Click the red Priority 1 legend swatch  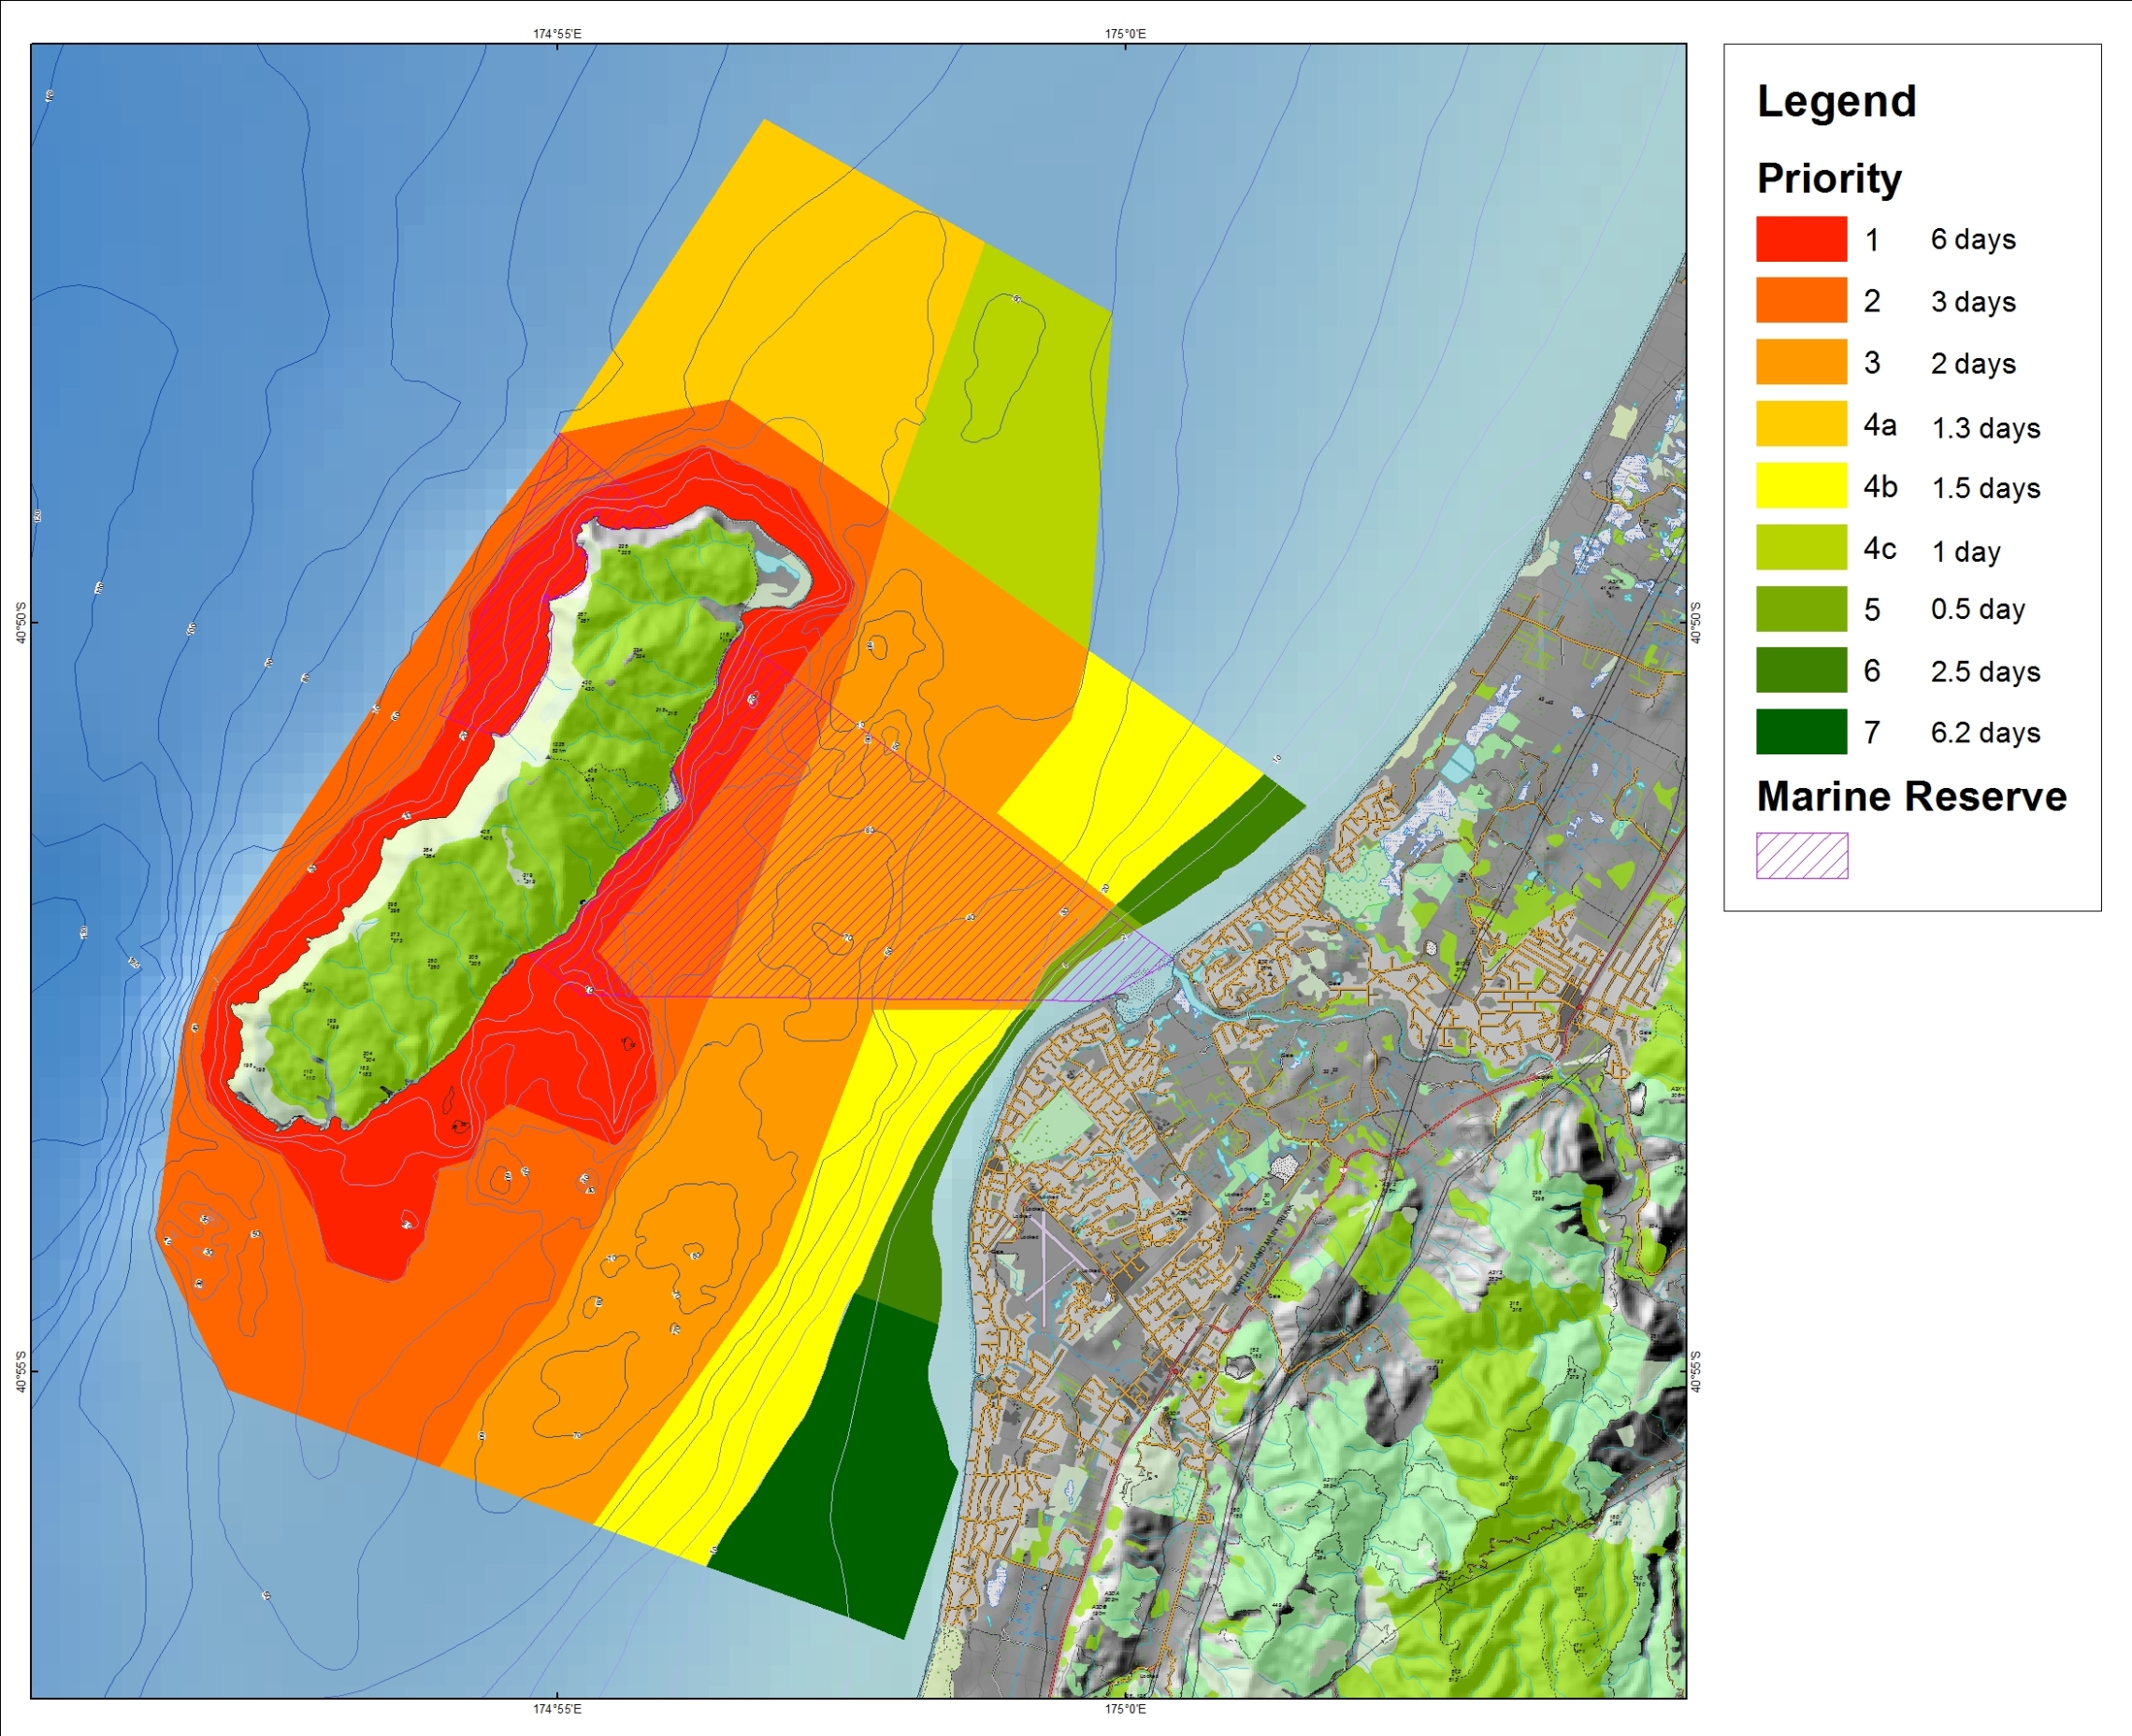coord(1801,239)
